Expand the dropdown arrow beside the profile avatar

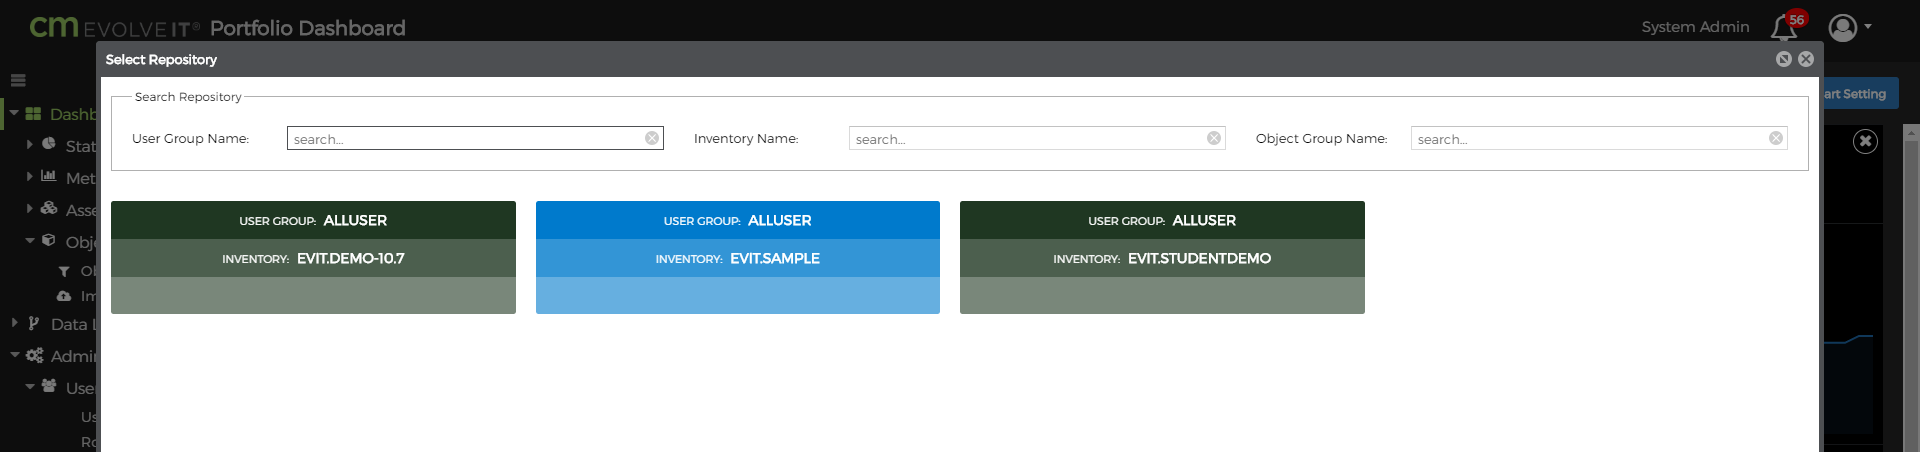pyautogui.click(x=1868, y=27)
